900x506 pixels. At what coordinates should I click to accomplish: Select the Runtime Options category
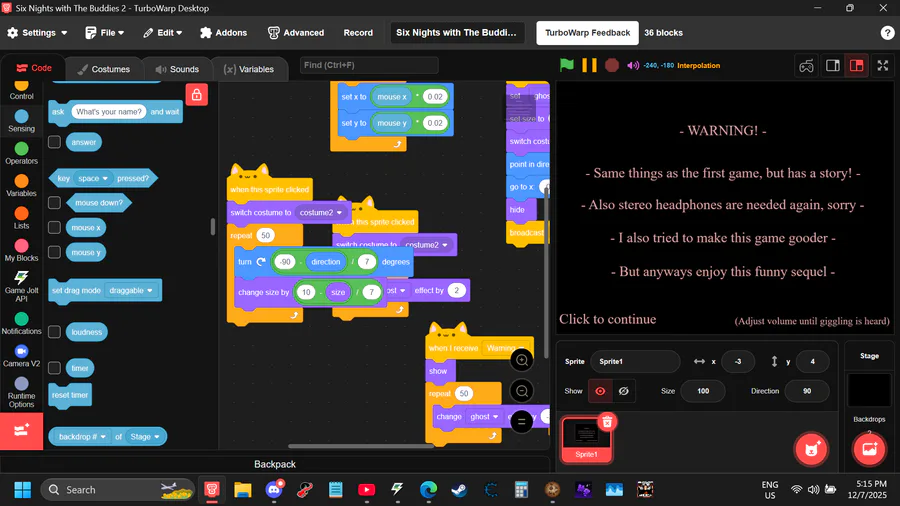pos(21,392)
